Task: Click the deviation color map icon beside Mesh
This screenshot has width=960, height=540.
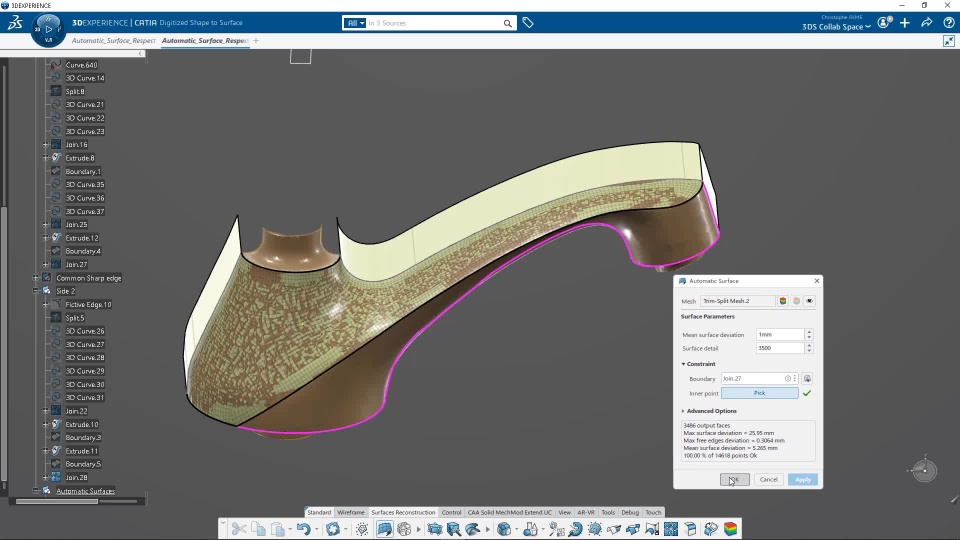Action: coord(783,301)
